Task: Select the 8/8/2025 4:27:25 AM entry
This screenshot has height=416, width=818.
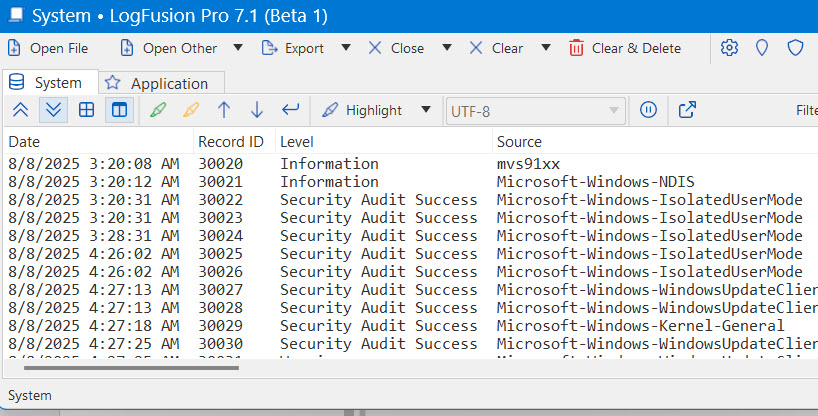Action: coord(411,344)
